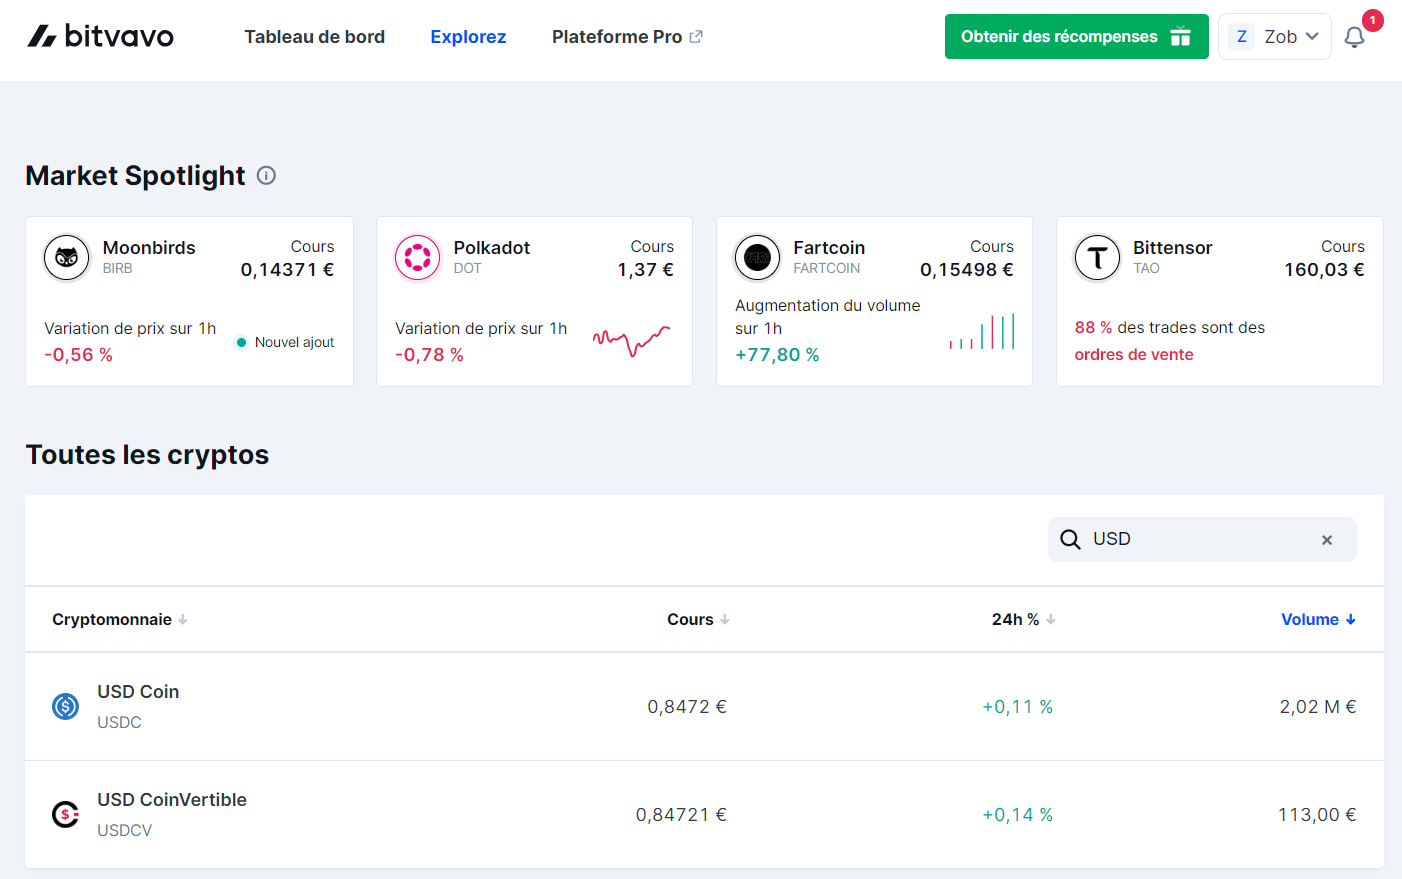Switch to Tableau de bord
Screen dimensions: 1402x879
314,36
